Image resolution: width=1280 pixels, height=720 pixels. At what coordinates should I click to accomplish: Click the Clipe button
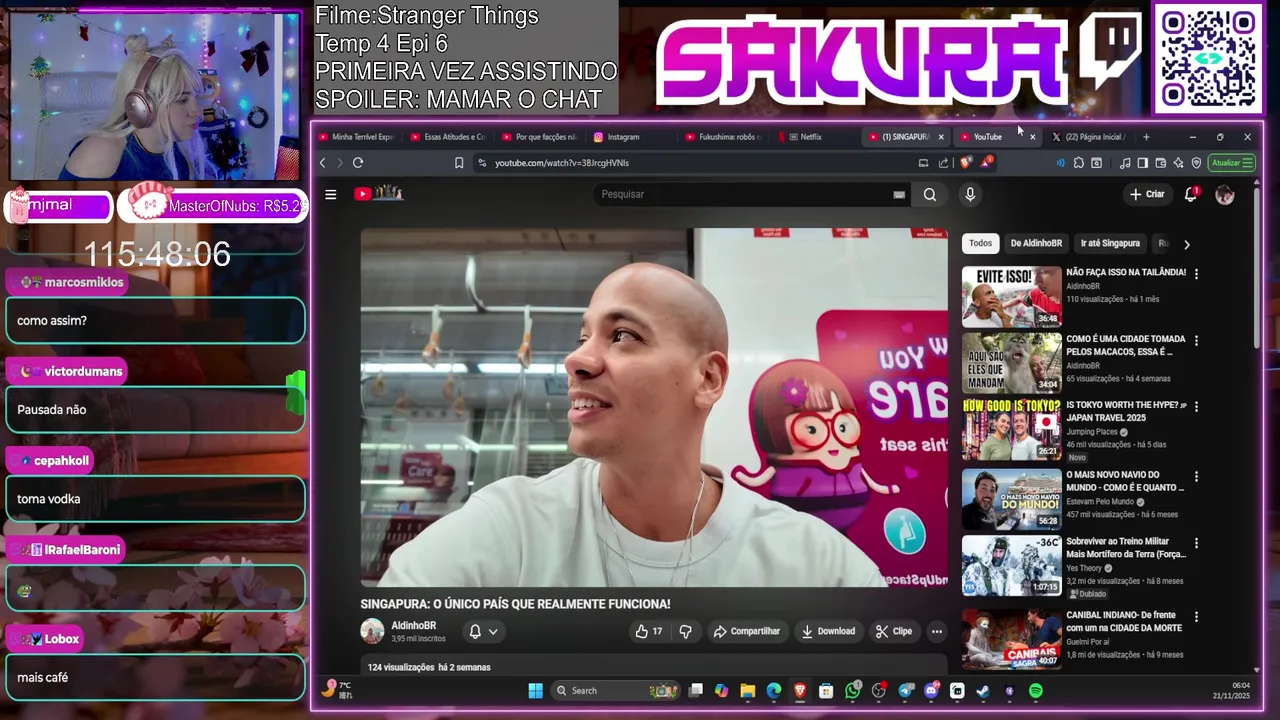(x=894, y=631)
